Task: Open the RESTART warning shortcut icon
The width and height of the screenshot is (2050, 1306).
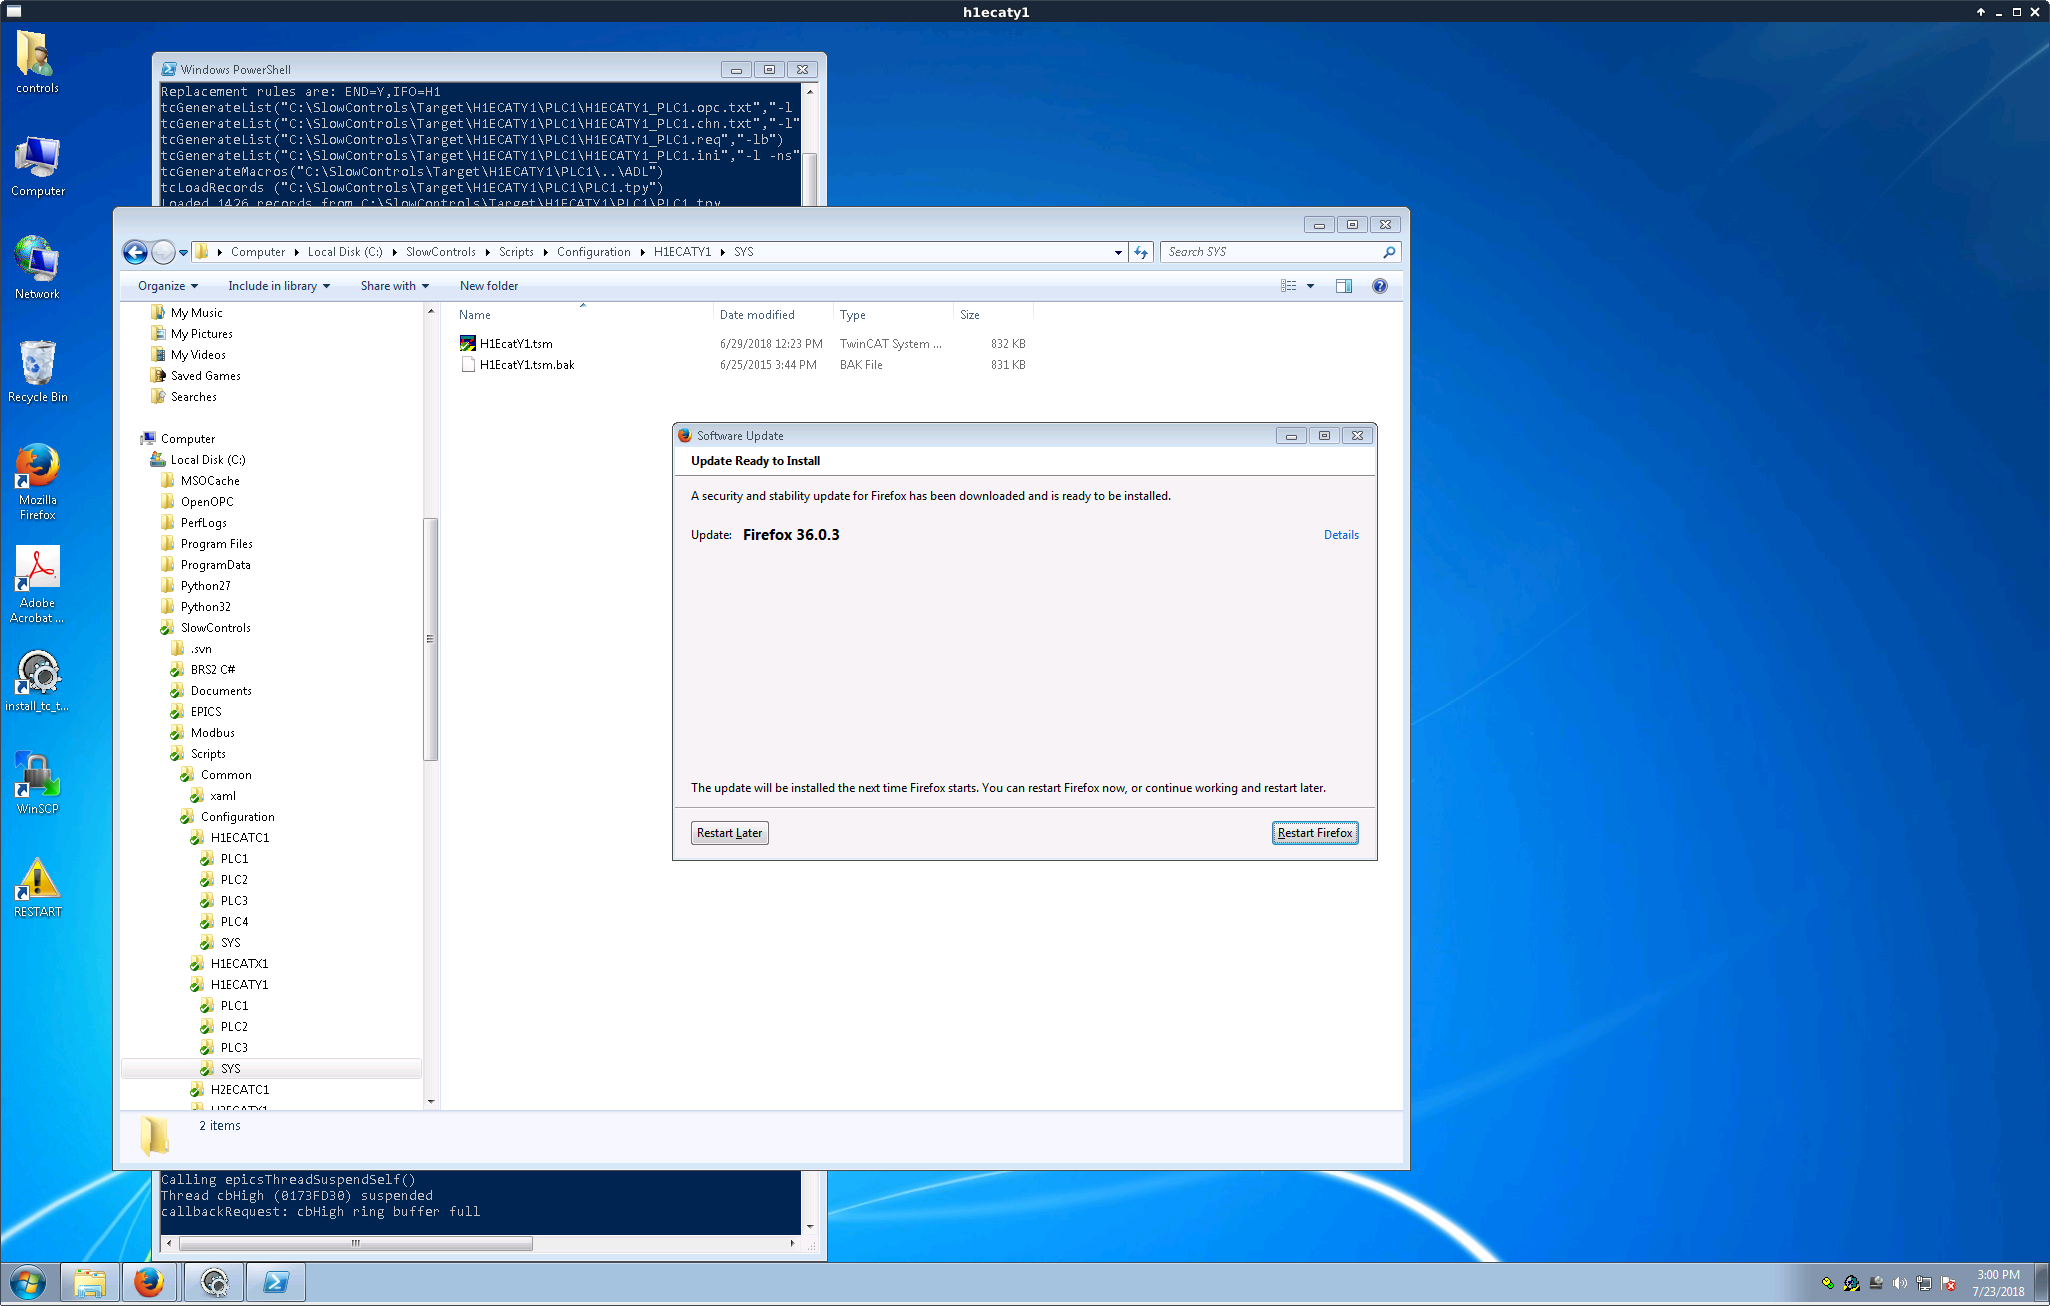Action: 37,888
